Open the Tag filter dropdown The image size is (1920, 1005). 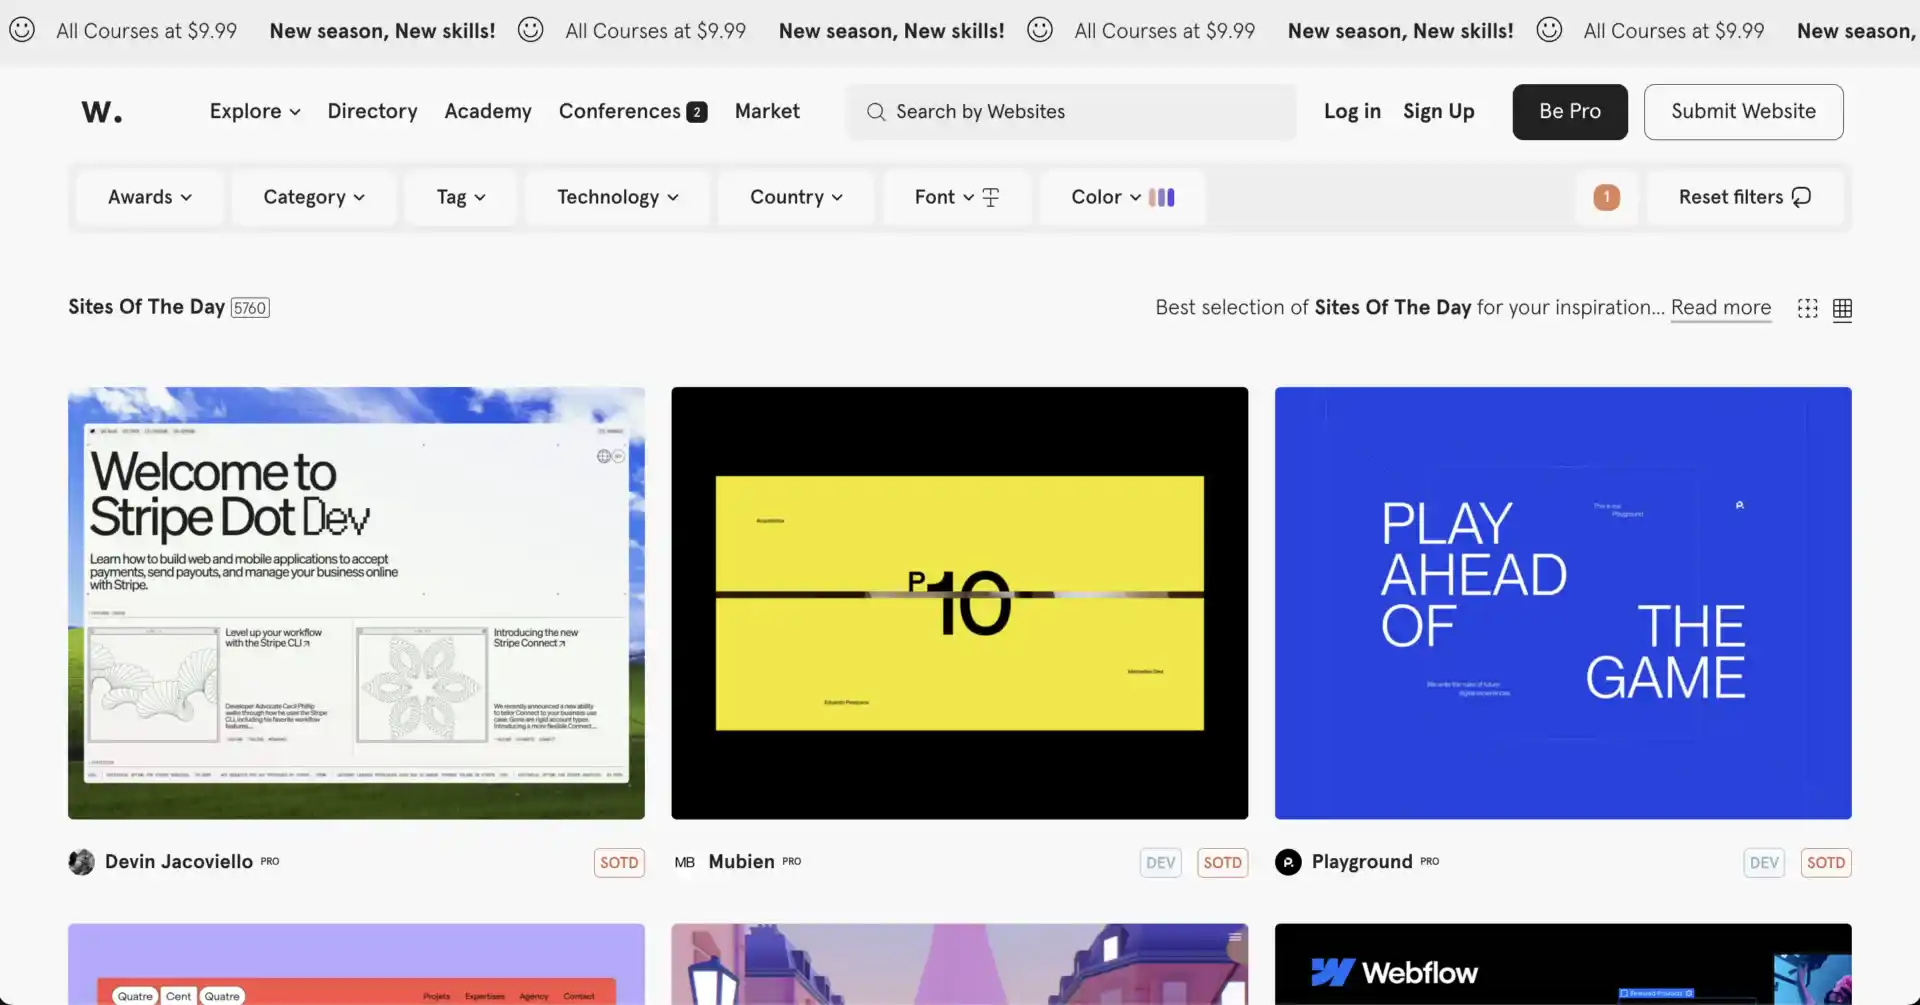click(461, 198)
